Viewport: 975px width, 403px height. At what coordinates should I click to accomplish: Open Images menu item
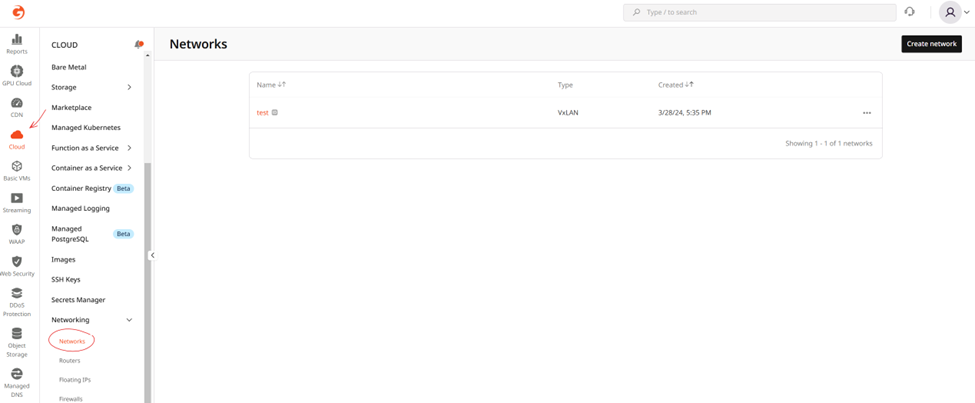tap(63, 259)
